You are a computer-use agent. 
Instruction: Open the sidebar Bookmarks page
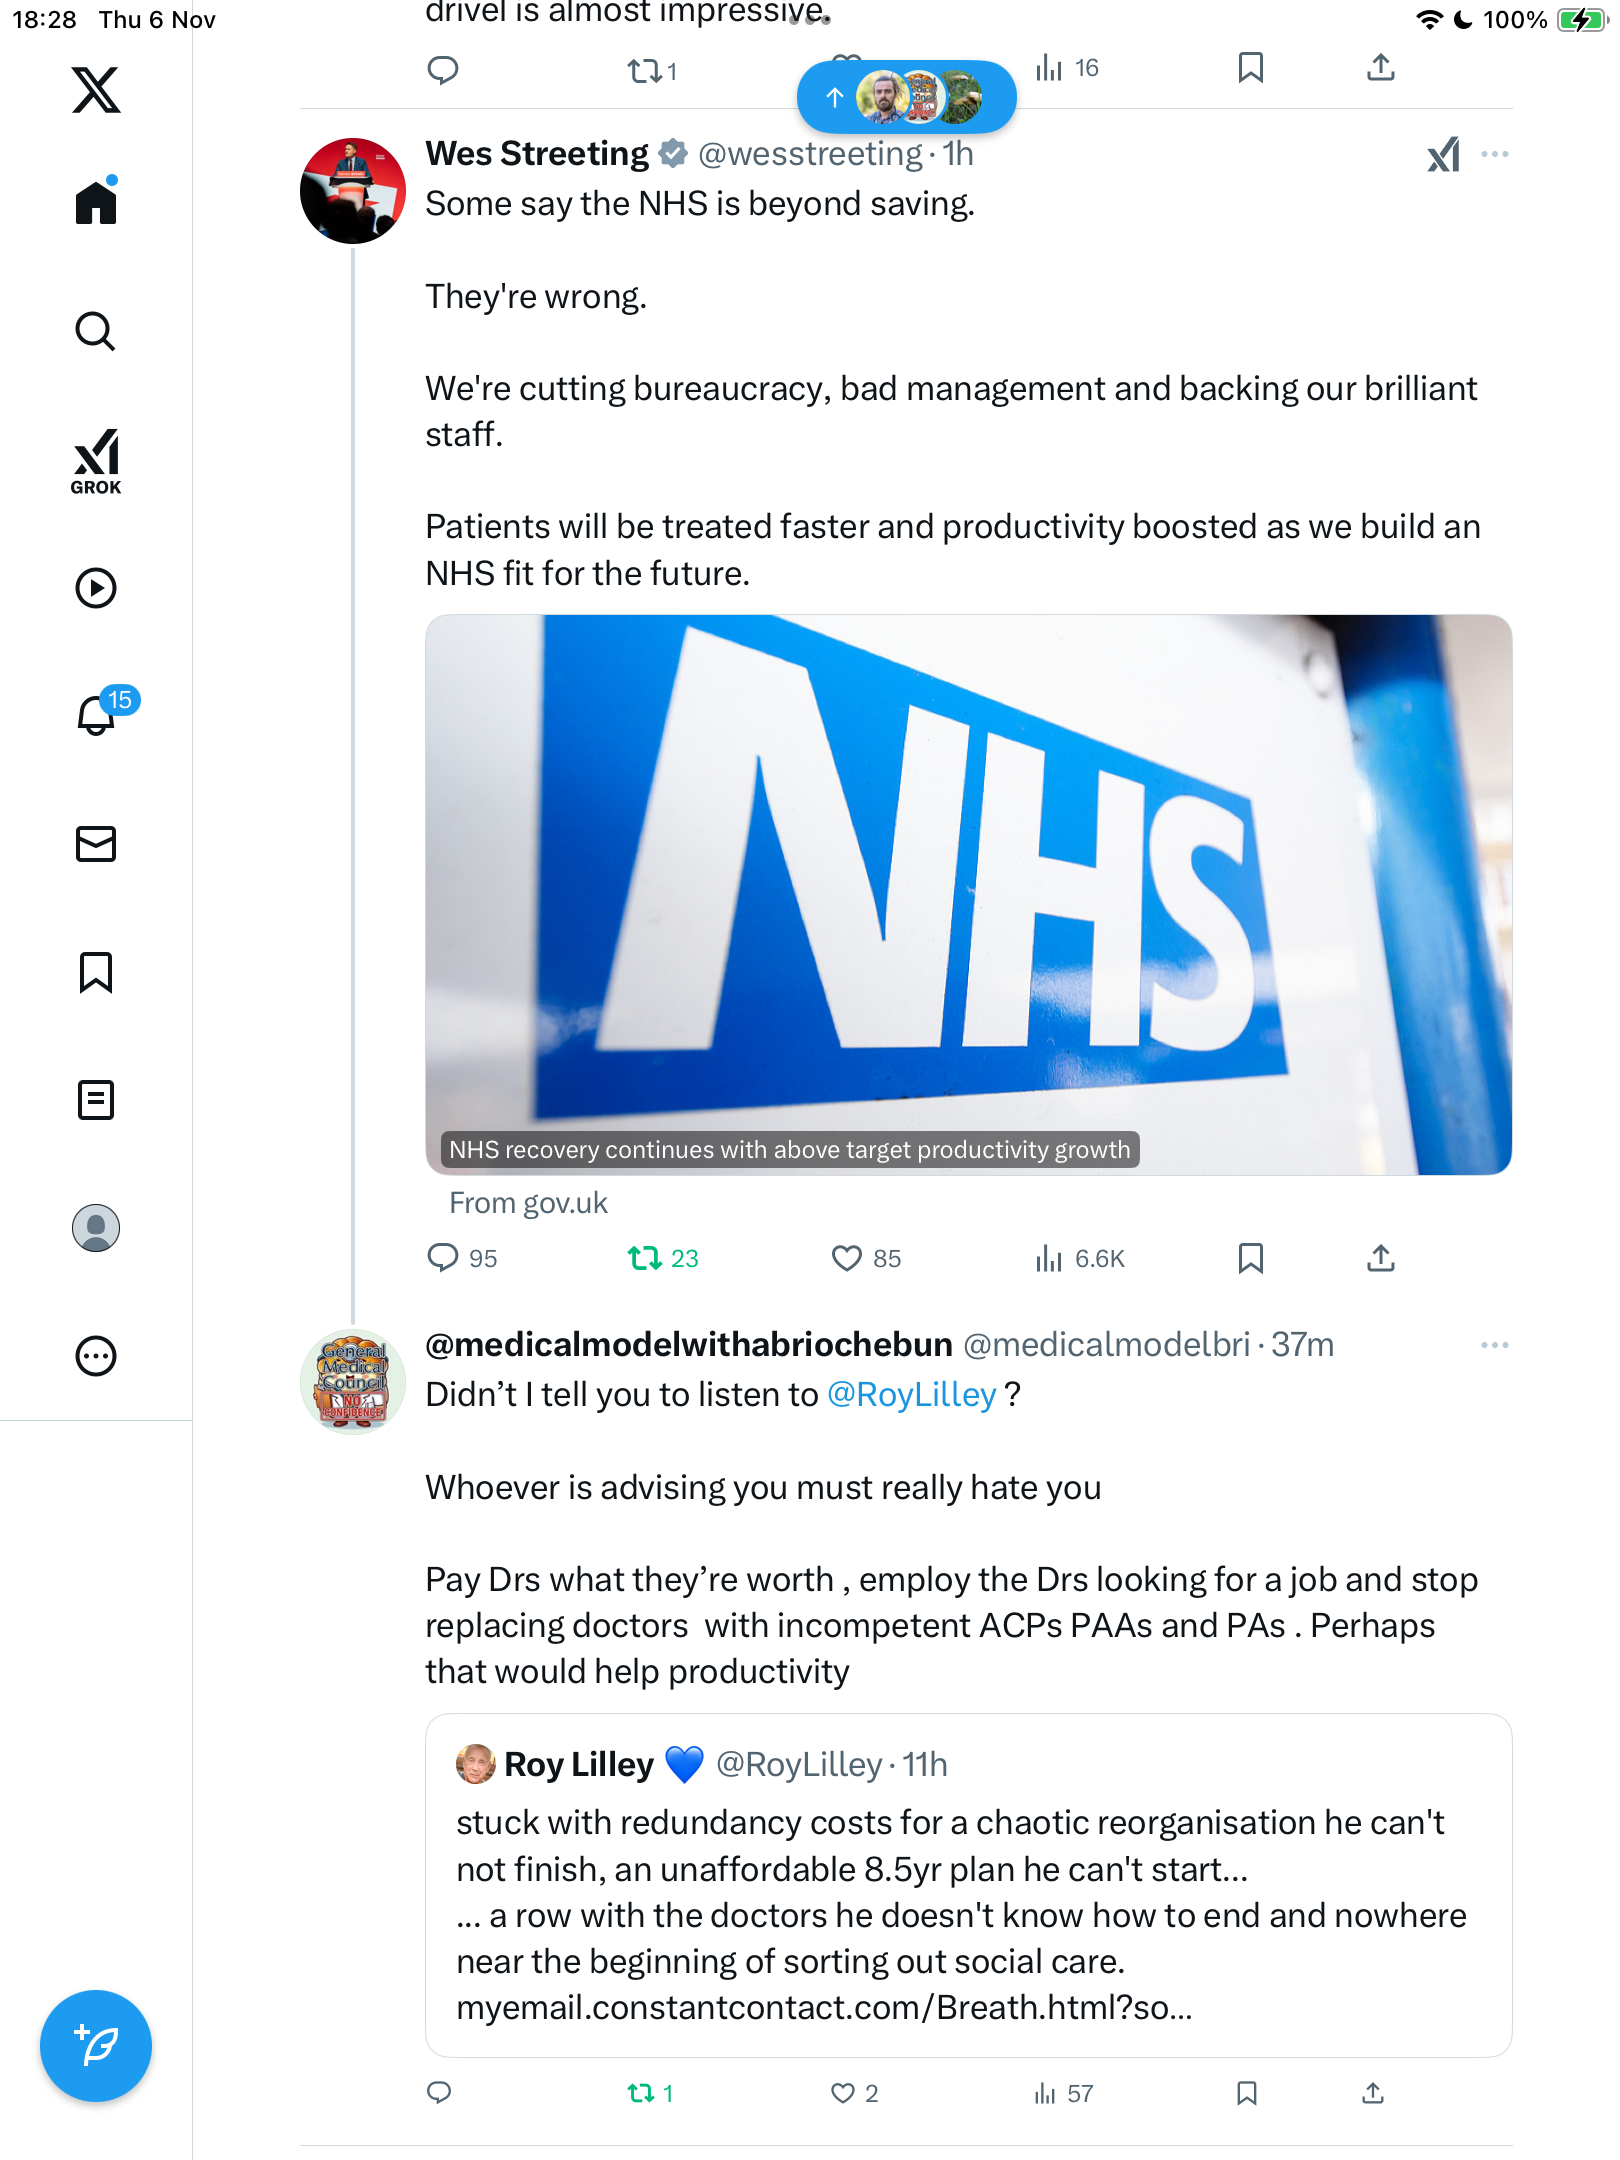click(x=96, y=972)
